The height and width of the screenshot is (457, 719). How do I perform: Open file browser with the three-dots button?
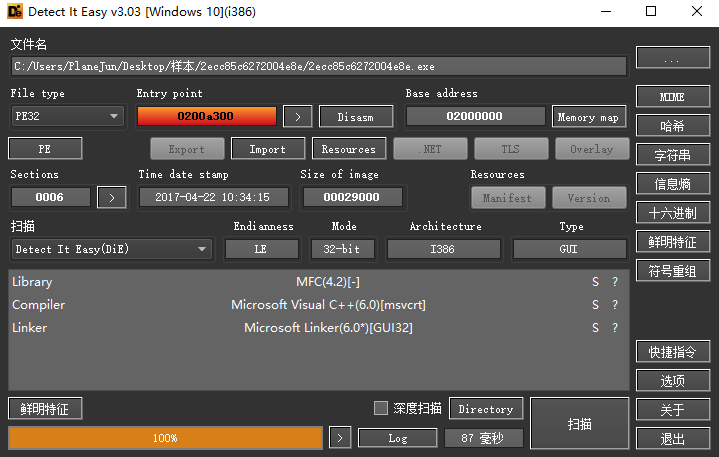(x=672, y=60)
